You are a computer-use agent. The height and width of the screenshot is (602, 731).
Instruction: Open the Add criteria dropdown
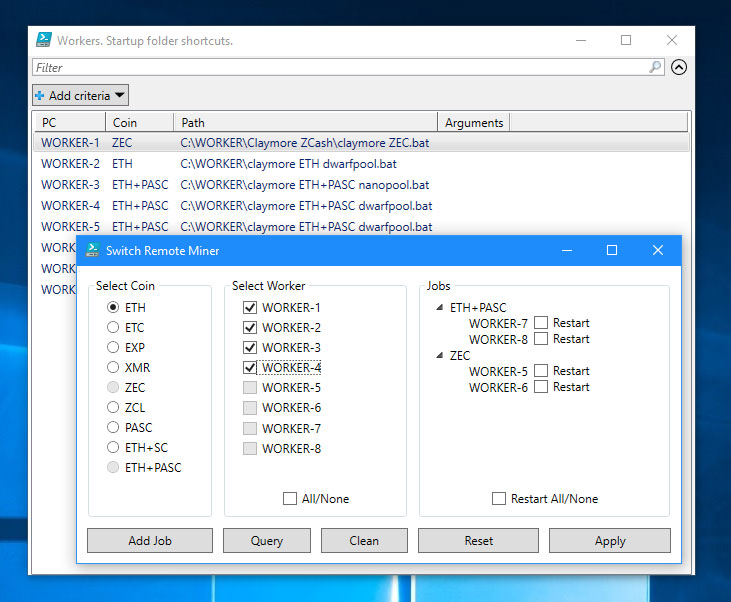(80, 95)
